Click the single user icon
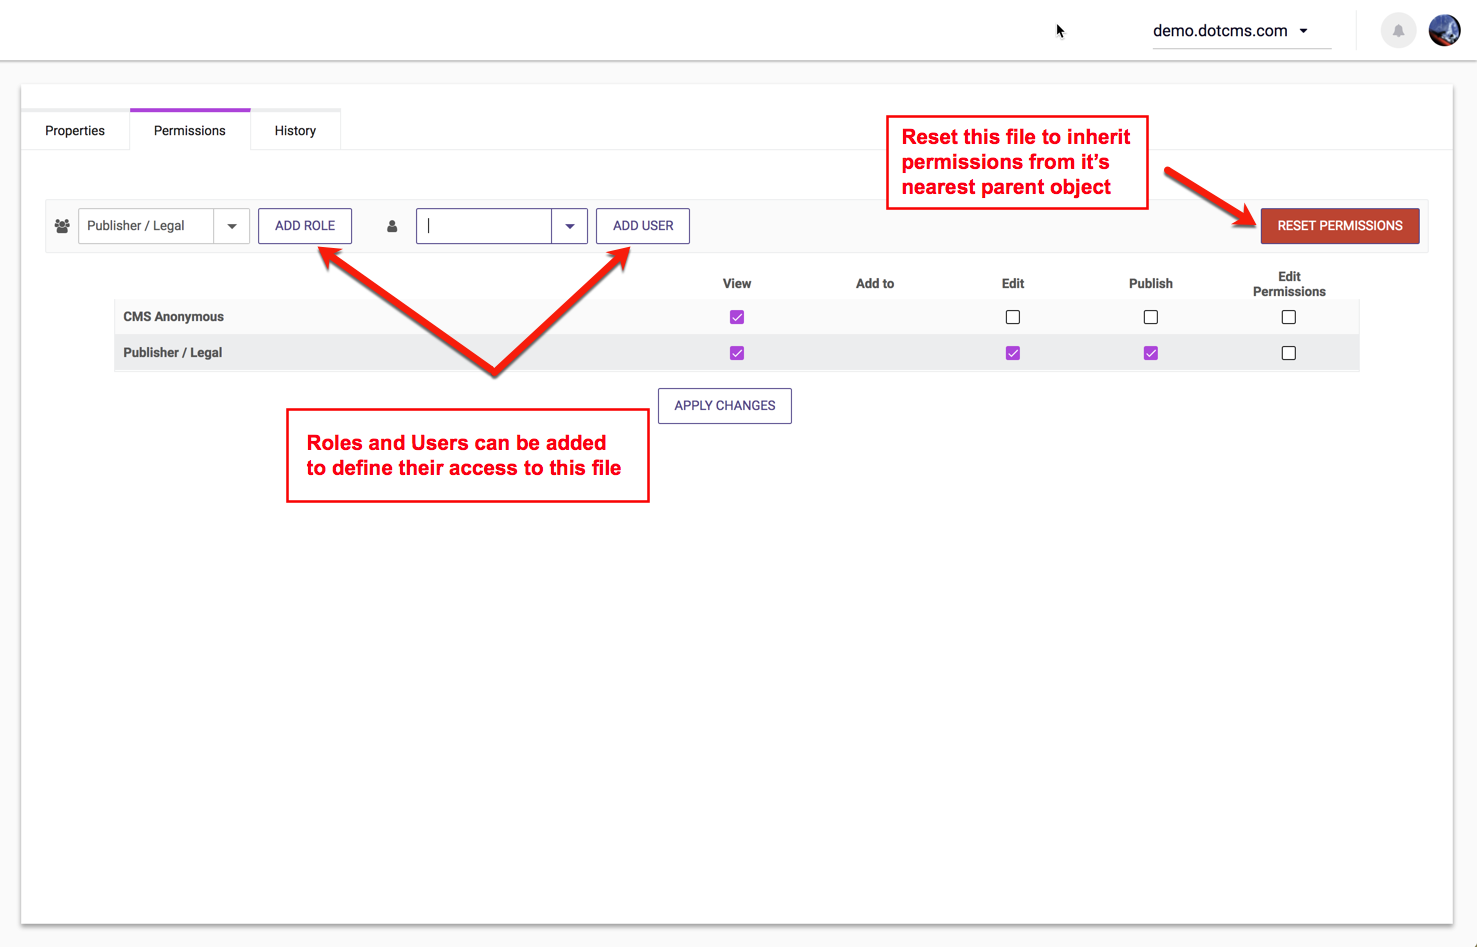The height and width of the screenshot is (947, 1477). [x=392, y=226]
